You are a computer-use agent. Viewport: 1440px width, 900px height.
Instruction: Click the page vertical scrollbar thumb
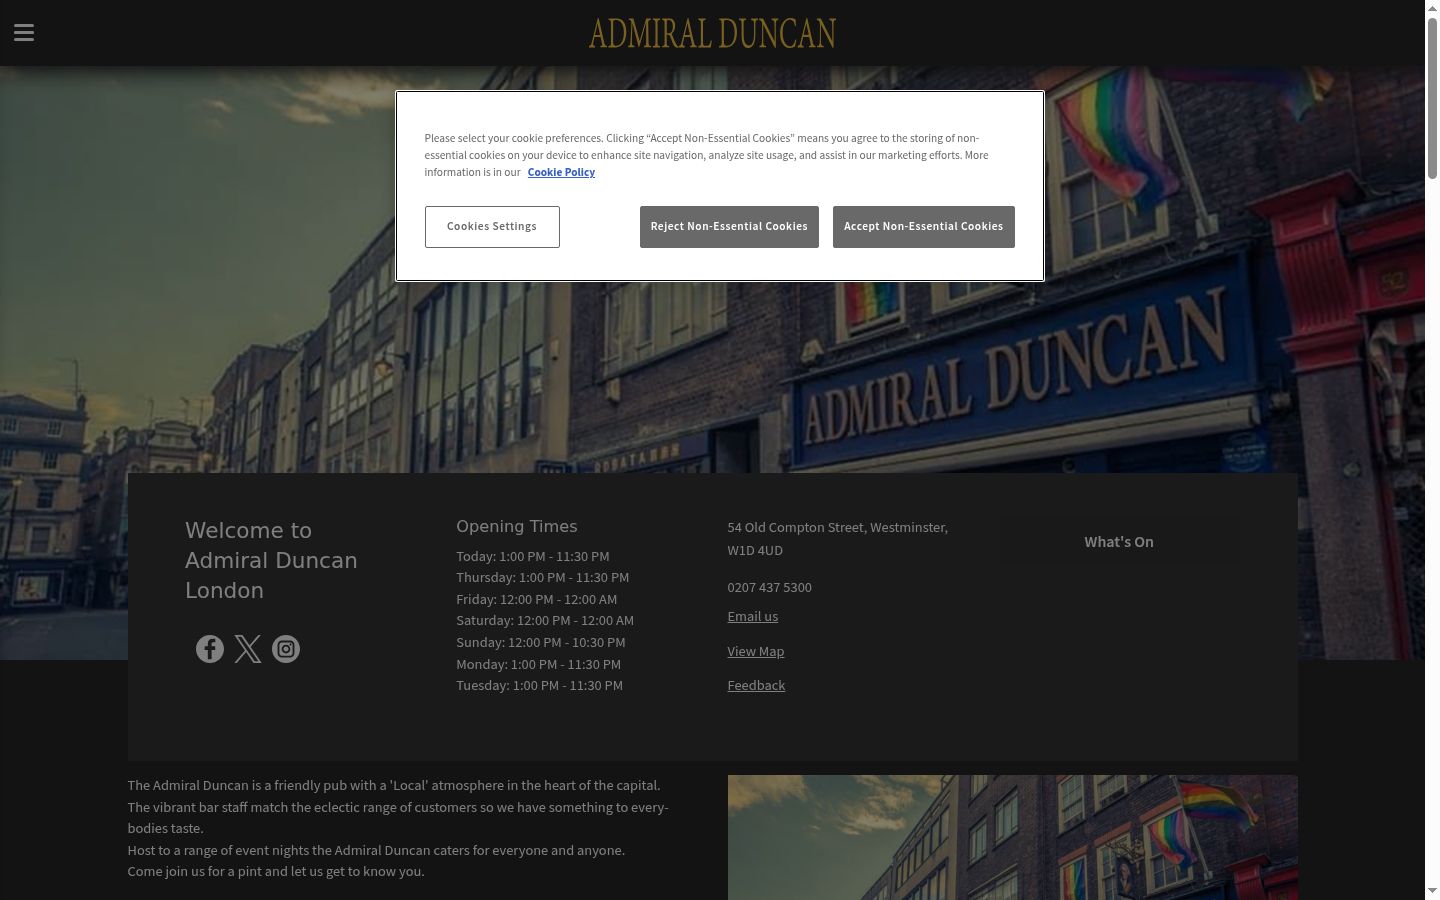coord(1432,98)
